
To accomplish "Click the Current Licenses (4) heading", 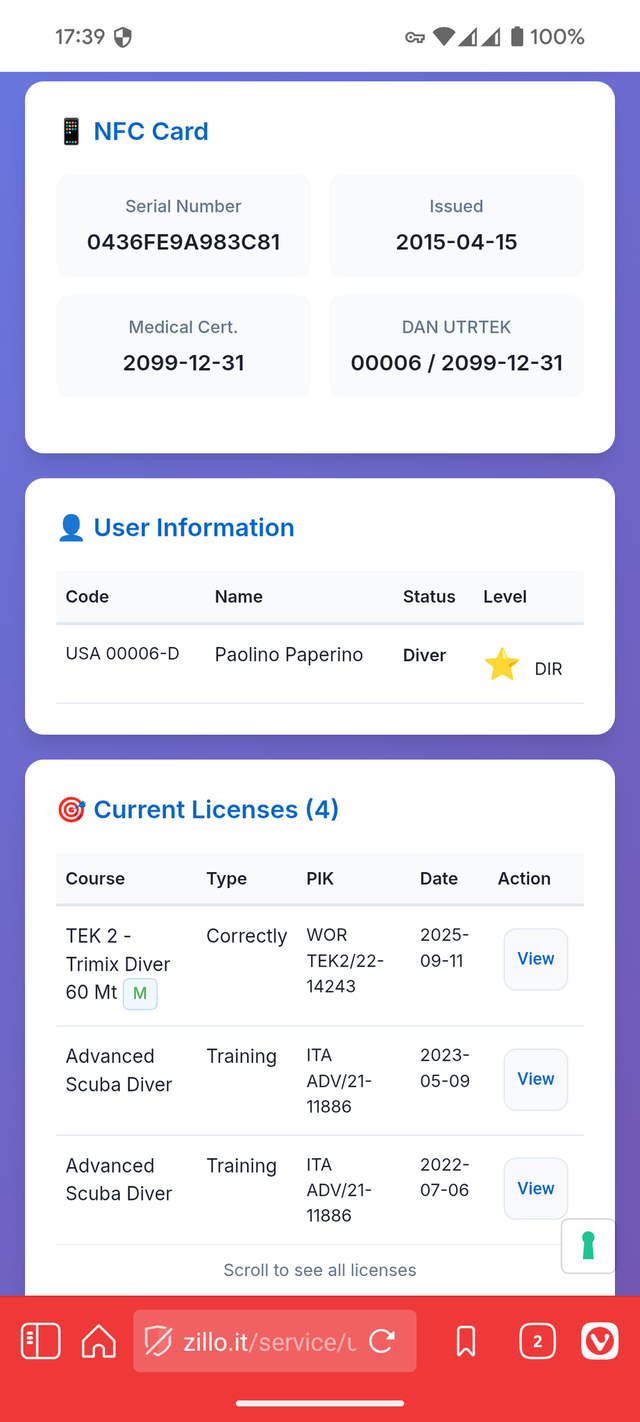I will [x=216, y=809].
